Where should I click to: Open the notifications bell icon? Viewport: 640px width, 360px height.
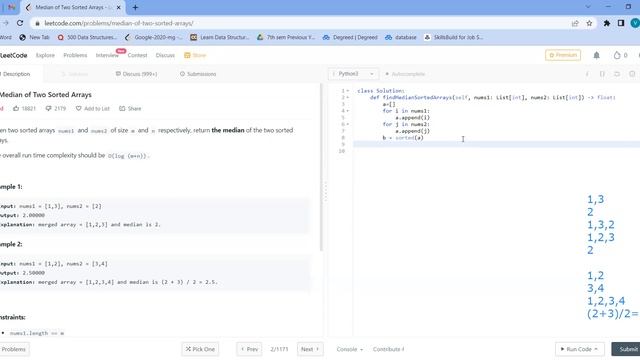click(596, 55)
